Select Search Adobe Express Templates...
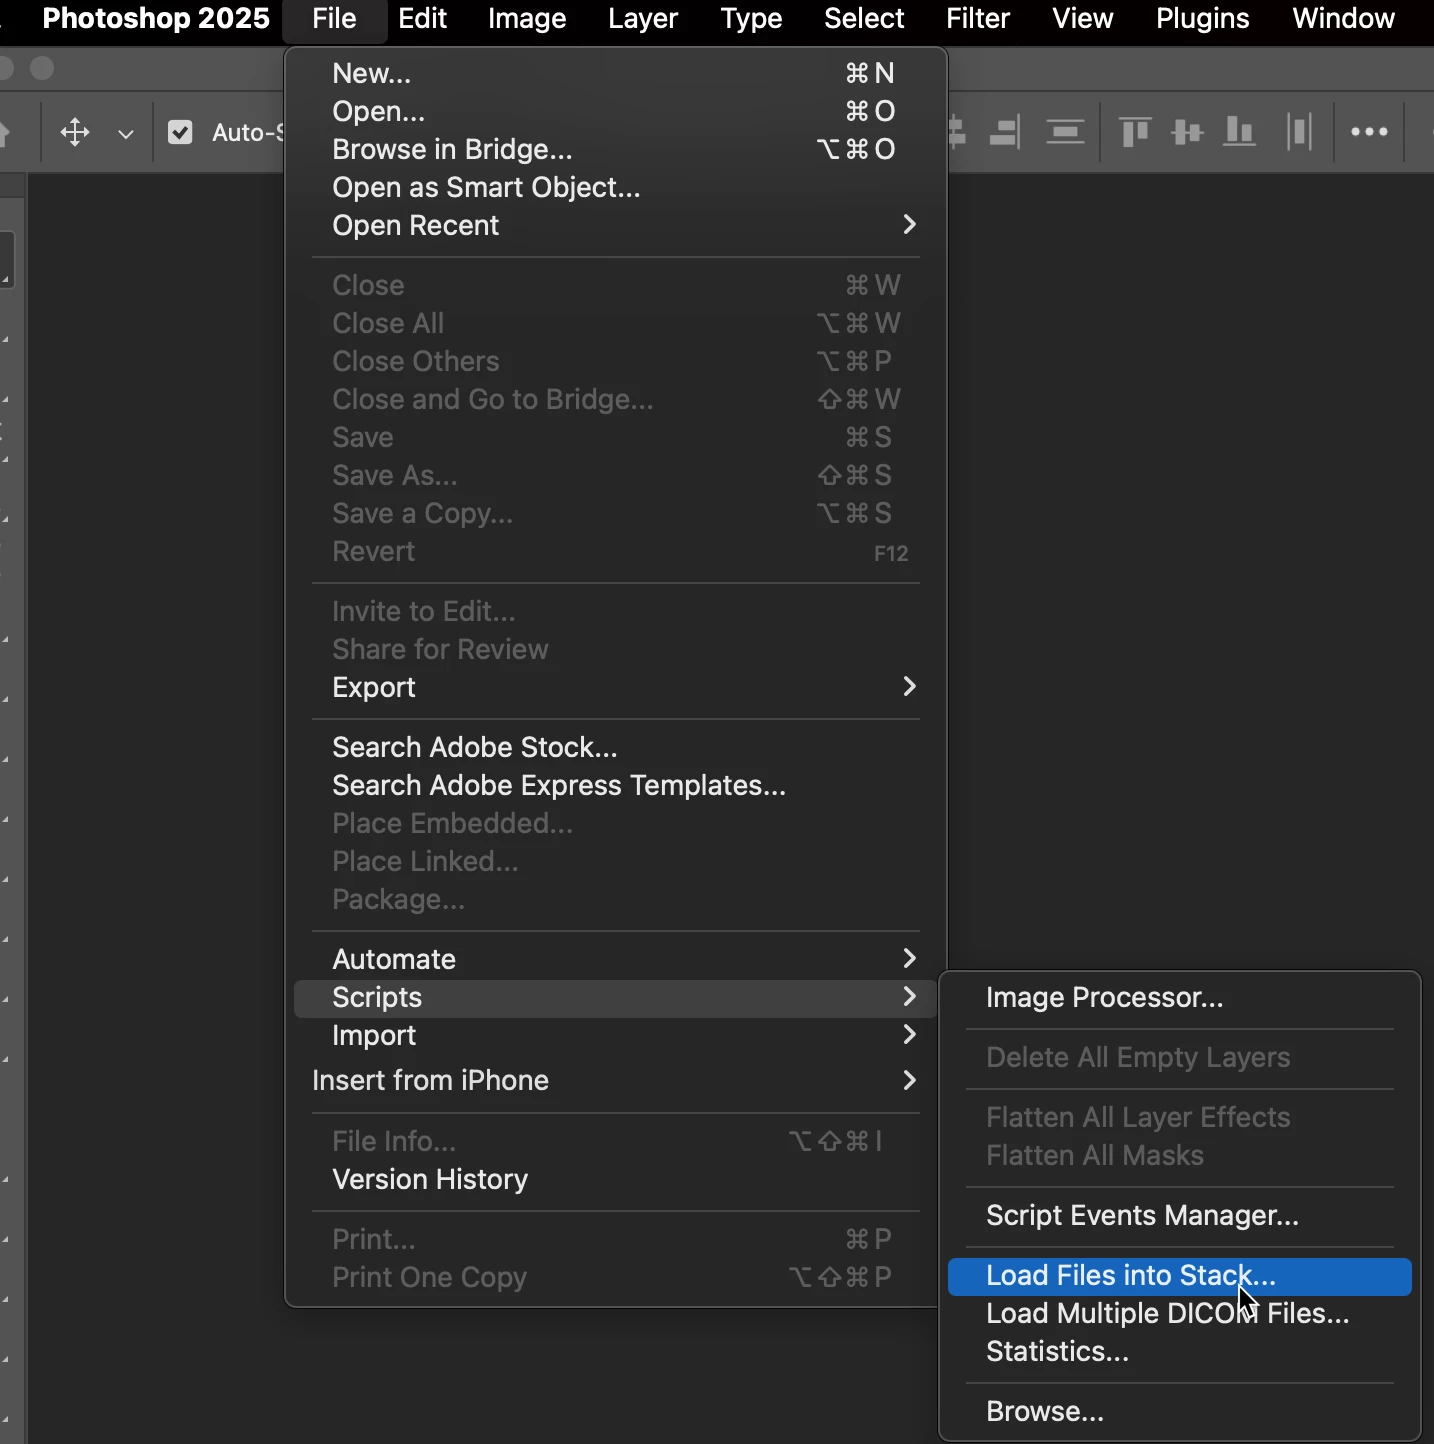The width and height of the screenshot is (1434, 1444). click(615, 785)
